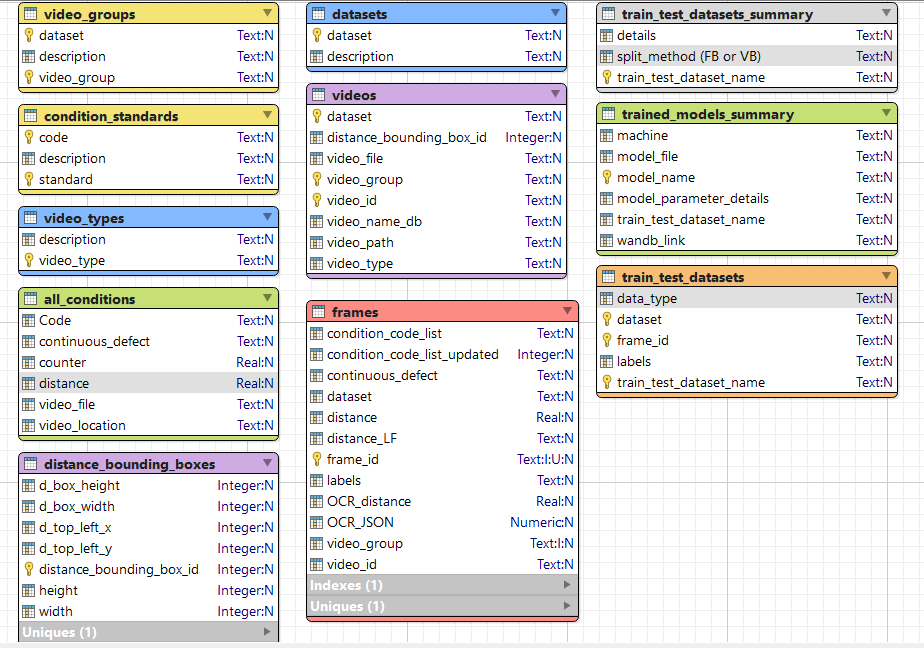The height and width of the screenshot is (648, 924).
Task: Click the table icon in the trained_models_summary header
Action: [x=609, y=114]
